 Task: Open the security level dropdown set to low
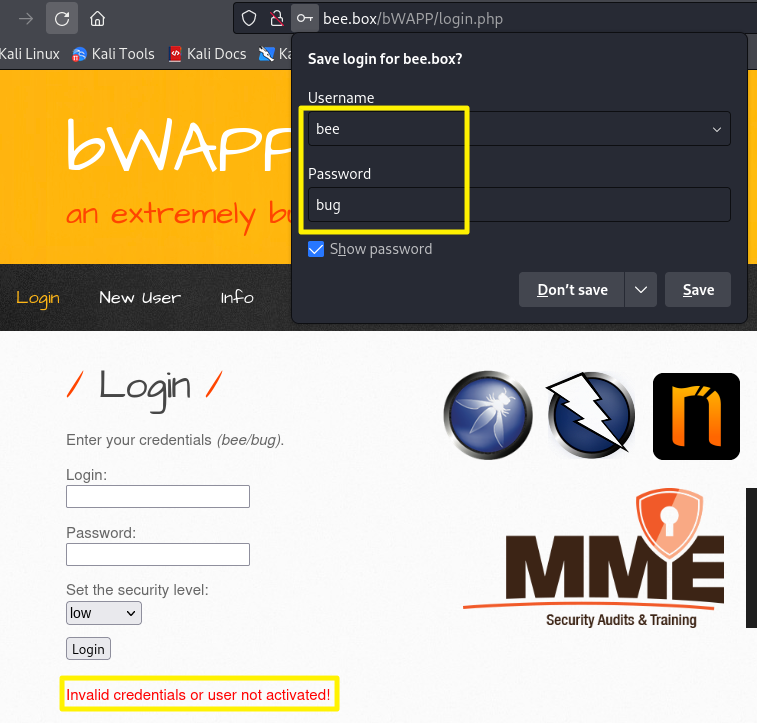point(104,613)
